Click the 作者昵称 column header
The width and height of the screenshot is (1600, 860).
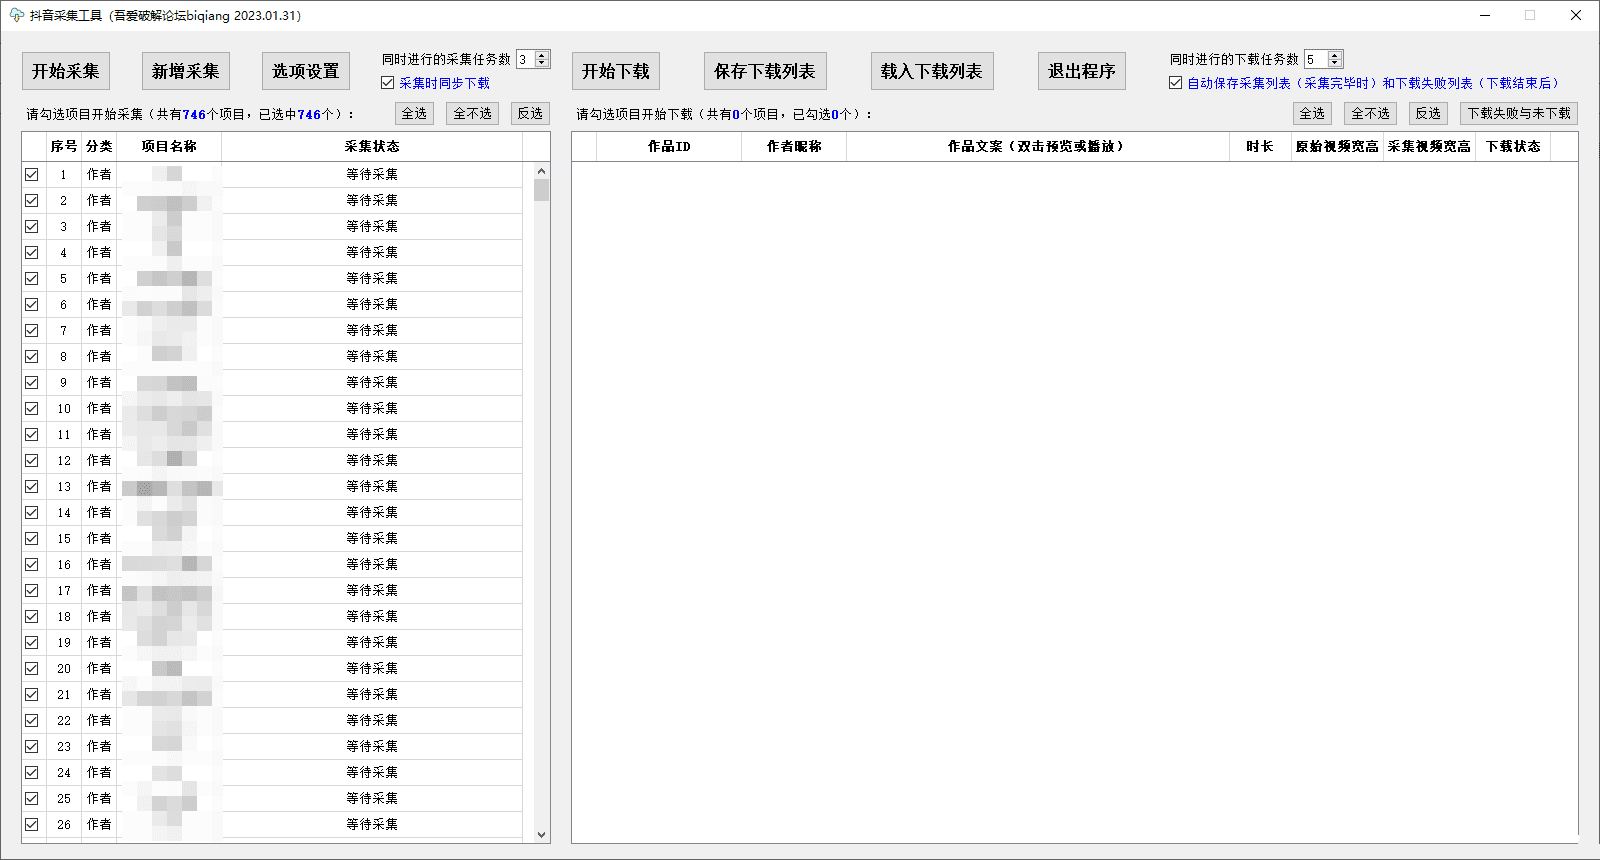pyautogui.click(x=794, y=146)
